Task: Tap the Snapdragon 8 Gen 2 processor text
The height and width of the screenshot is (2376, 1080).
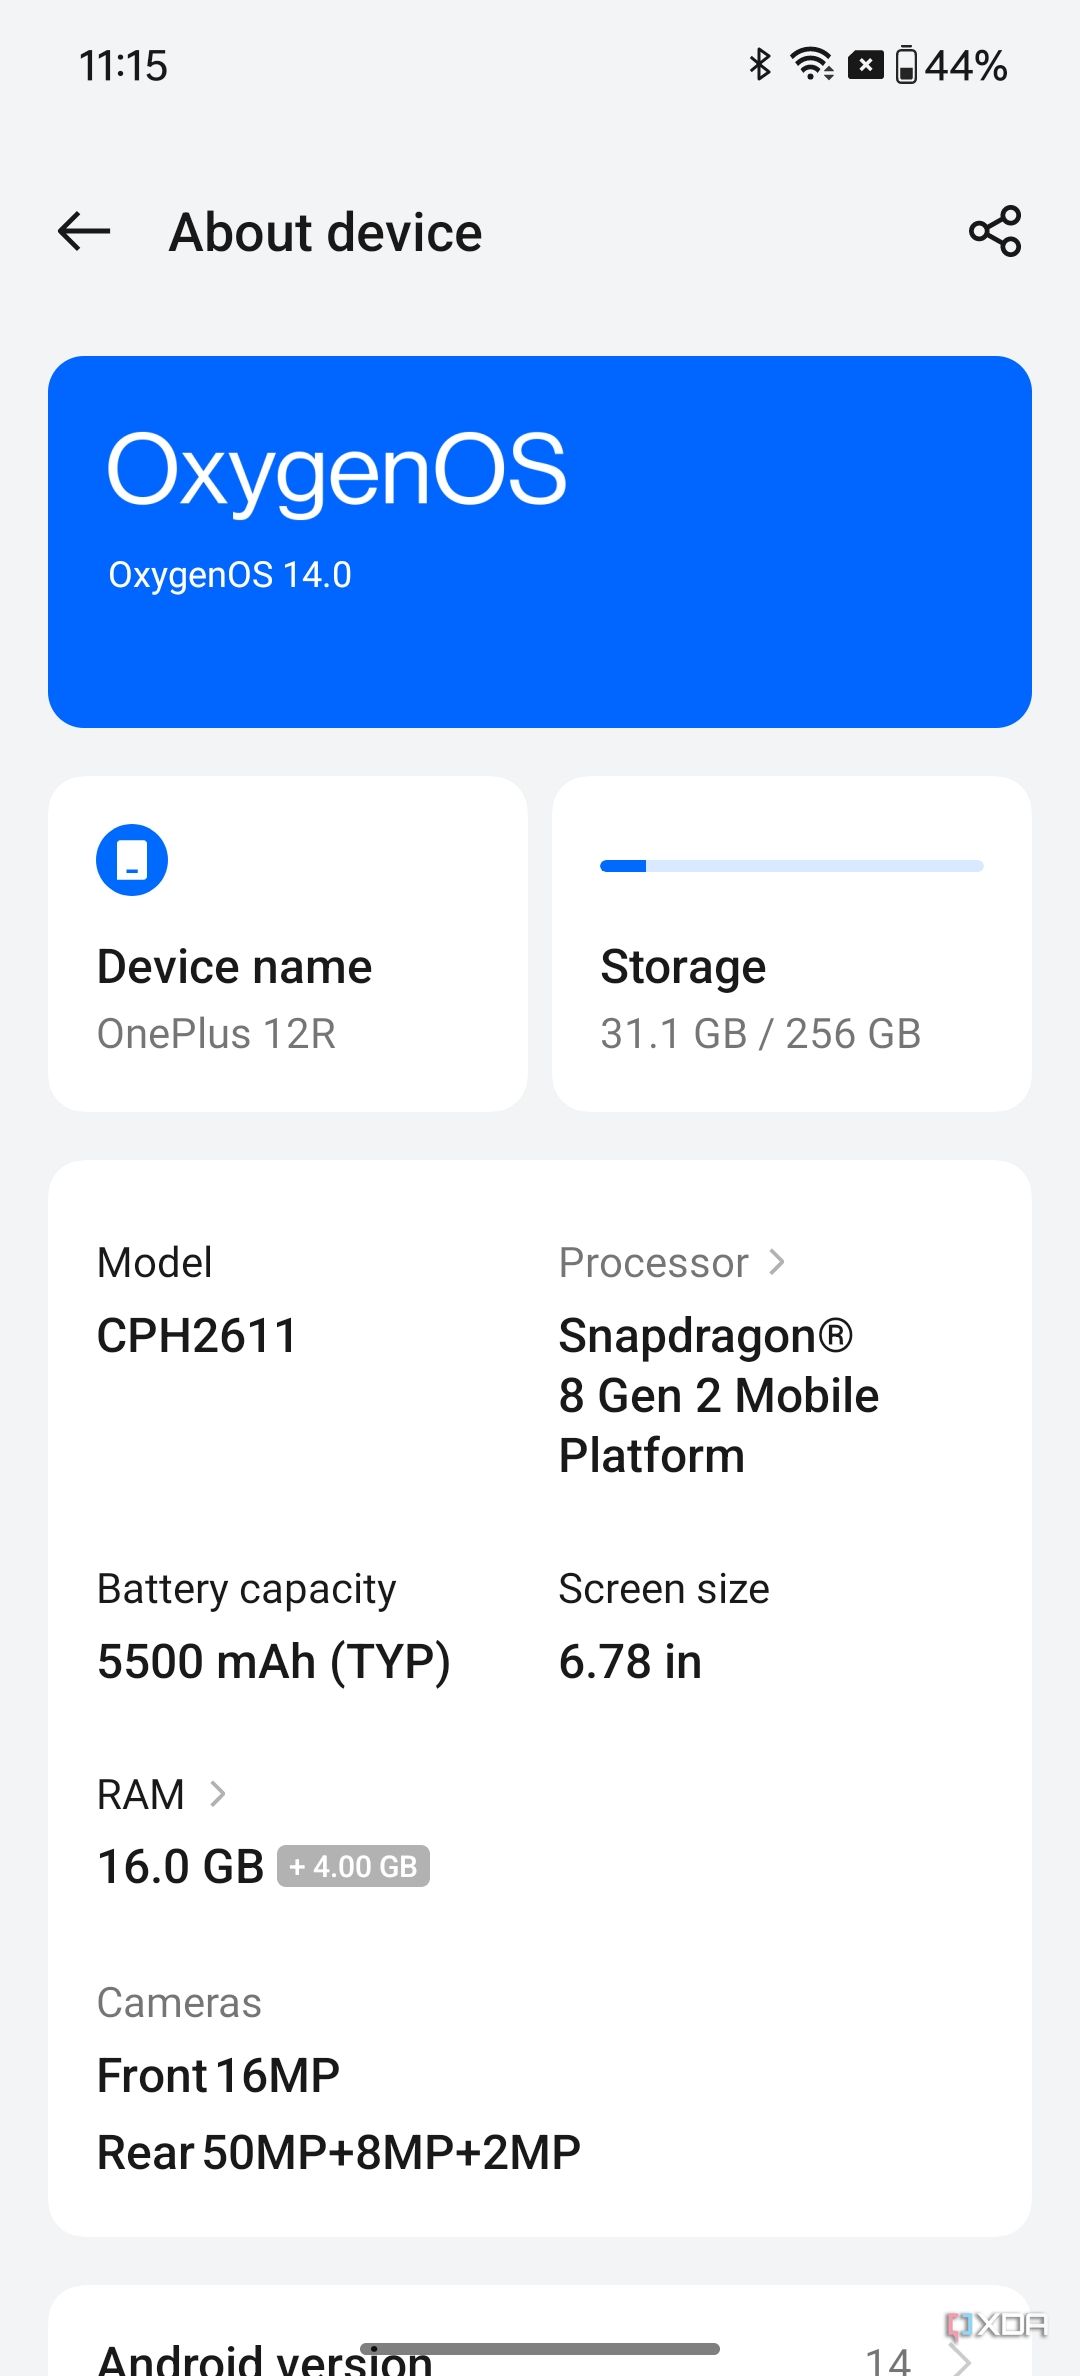Action: 718,1395
